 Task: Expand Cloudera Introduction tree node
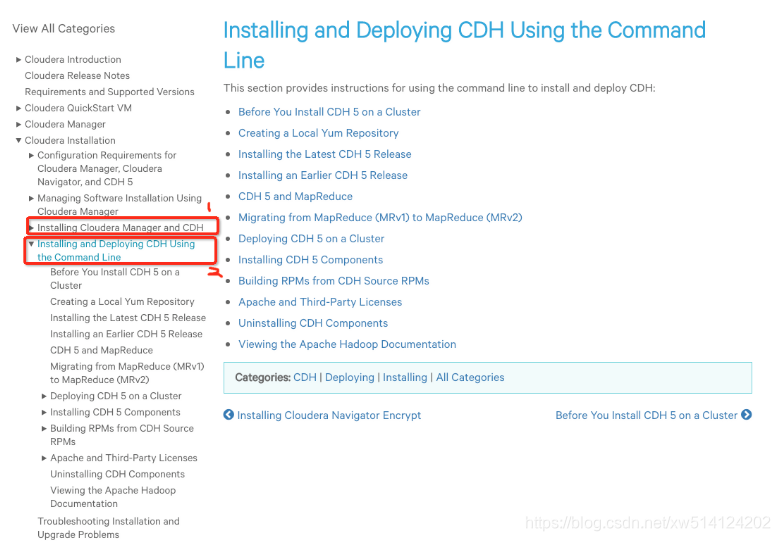pos(18,60)
